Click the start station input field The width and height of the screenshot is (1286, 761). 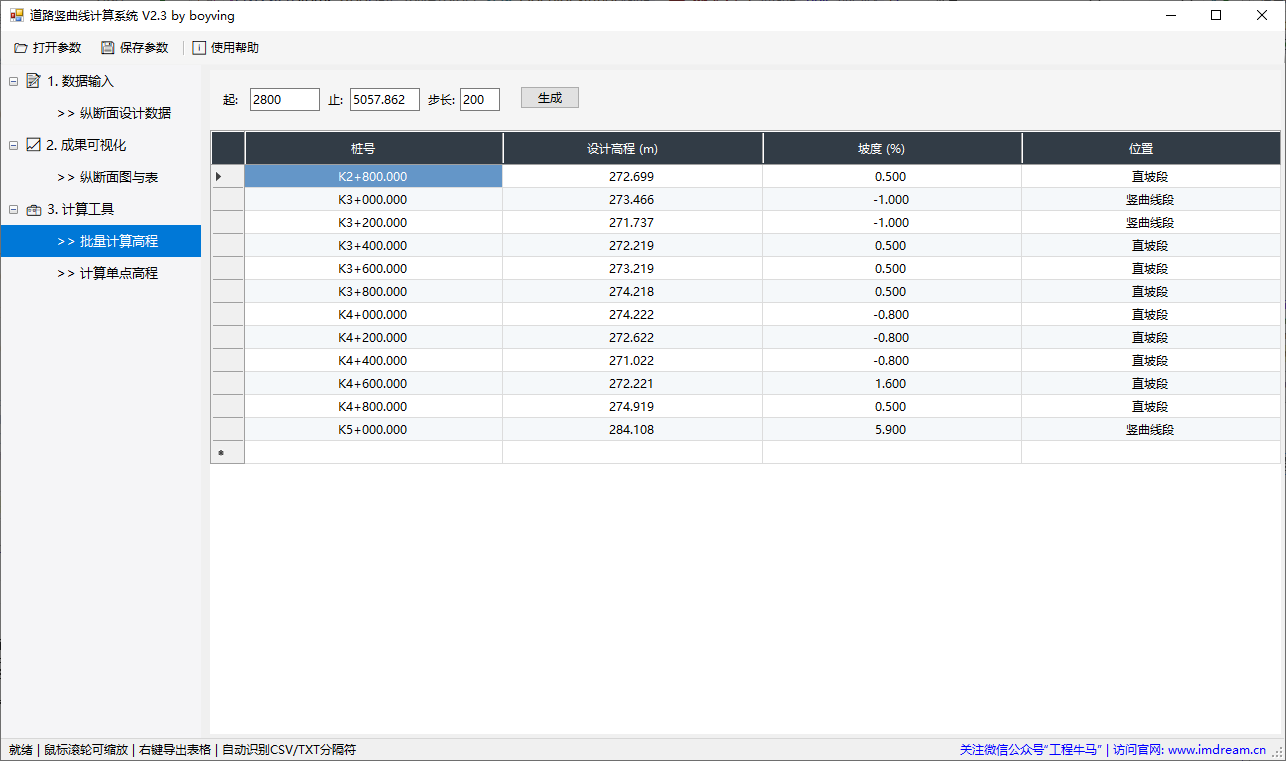284,99
